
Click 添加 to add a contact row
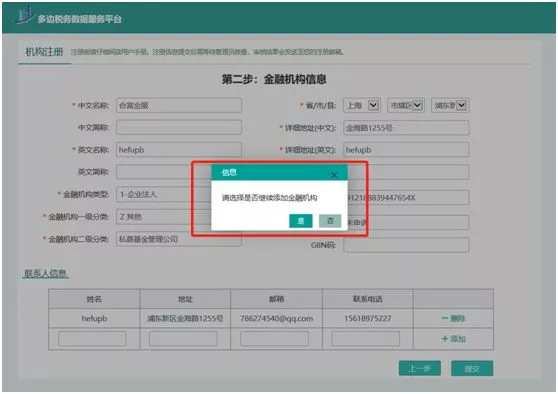tap(453, 339)
